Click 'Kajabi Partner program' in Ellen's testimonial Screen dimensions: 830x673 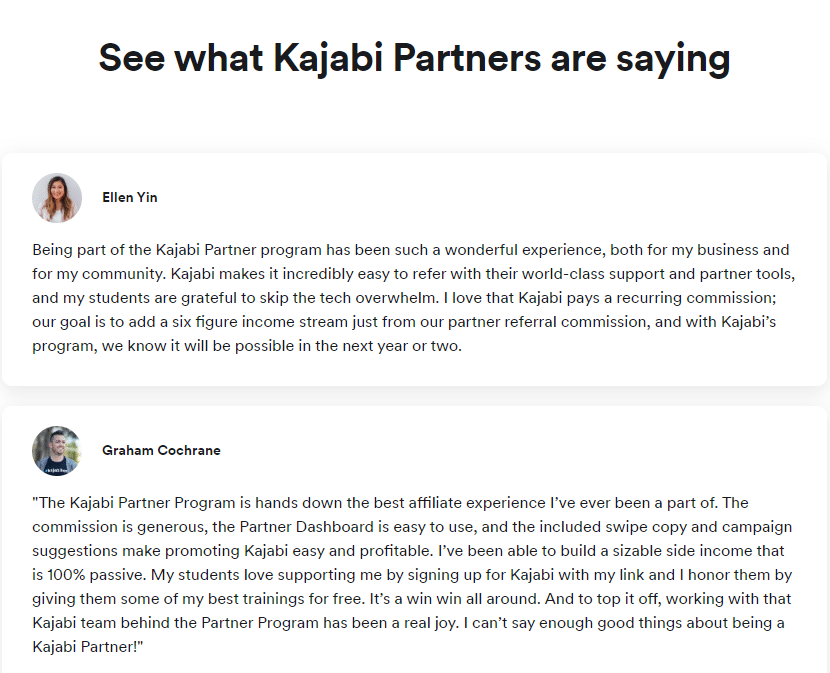point(239,250)
